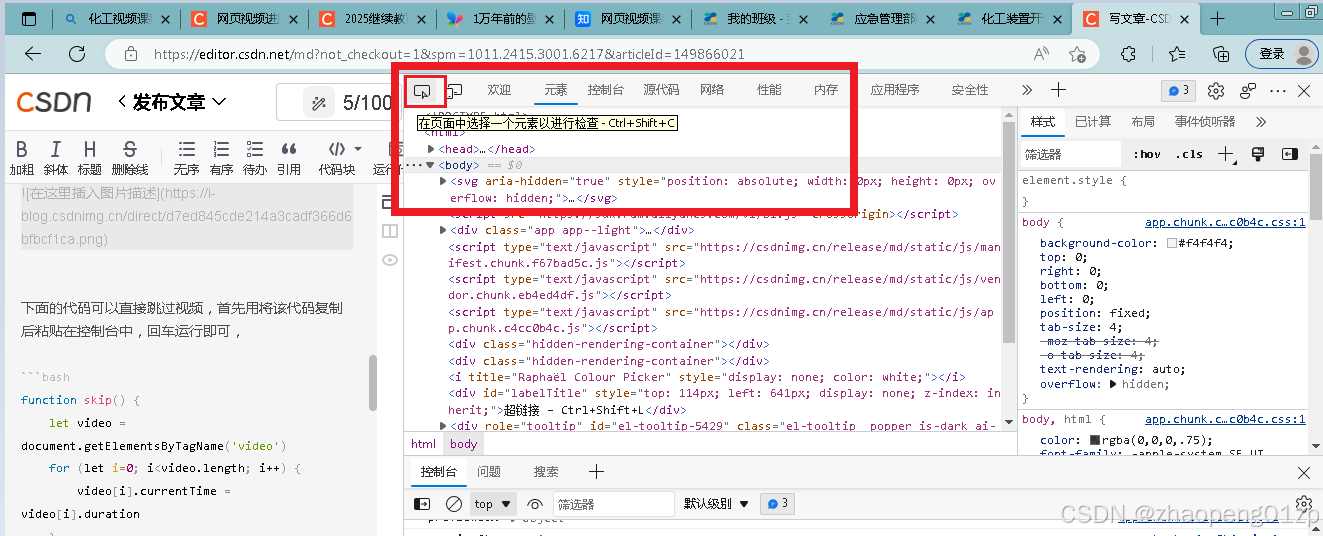Switch to 控制台 tab in top bar
This screenshot has width=1323, height=536.
pos(606,90)
